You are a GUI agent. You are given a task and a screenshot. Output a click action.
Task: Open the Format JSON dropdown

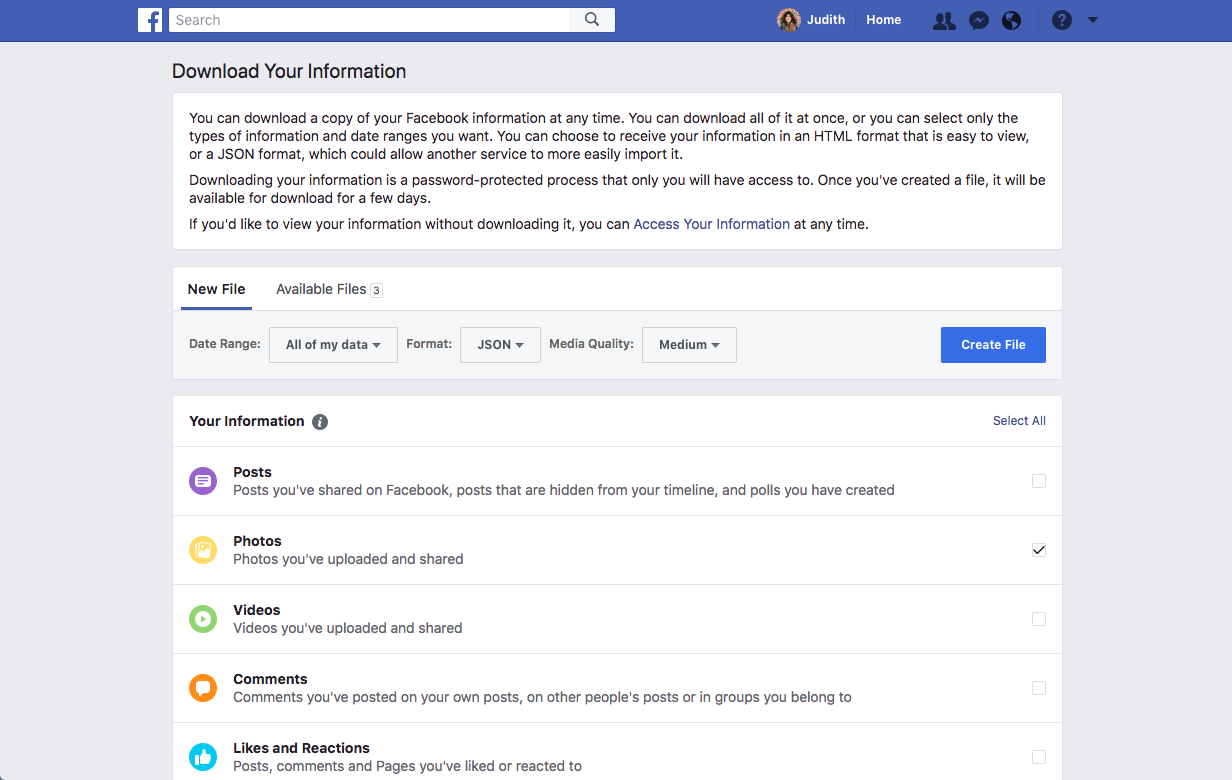(x=500, y=345)
